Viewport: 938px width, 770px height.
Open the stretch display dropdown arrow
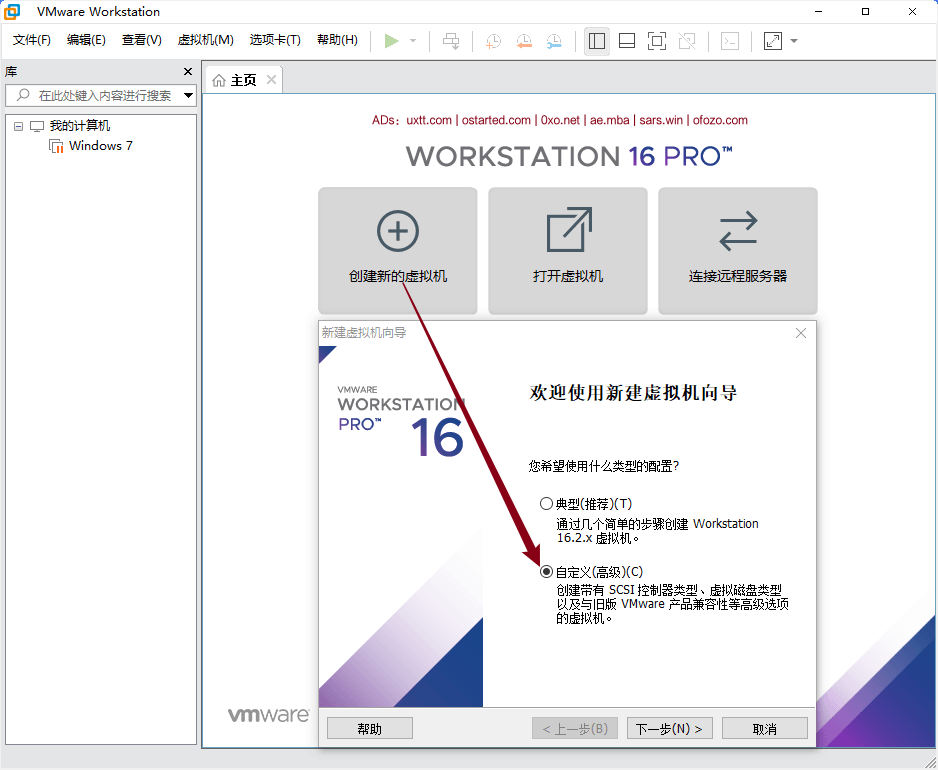(x=794, y=41)
